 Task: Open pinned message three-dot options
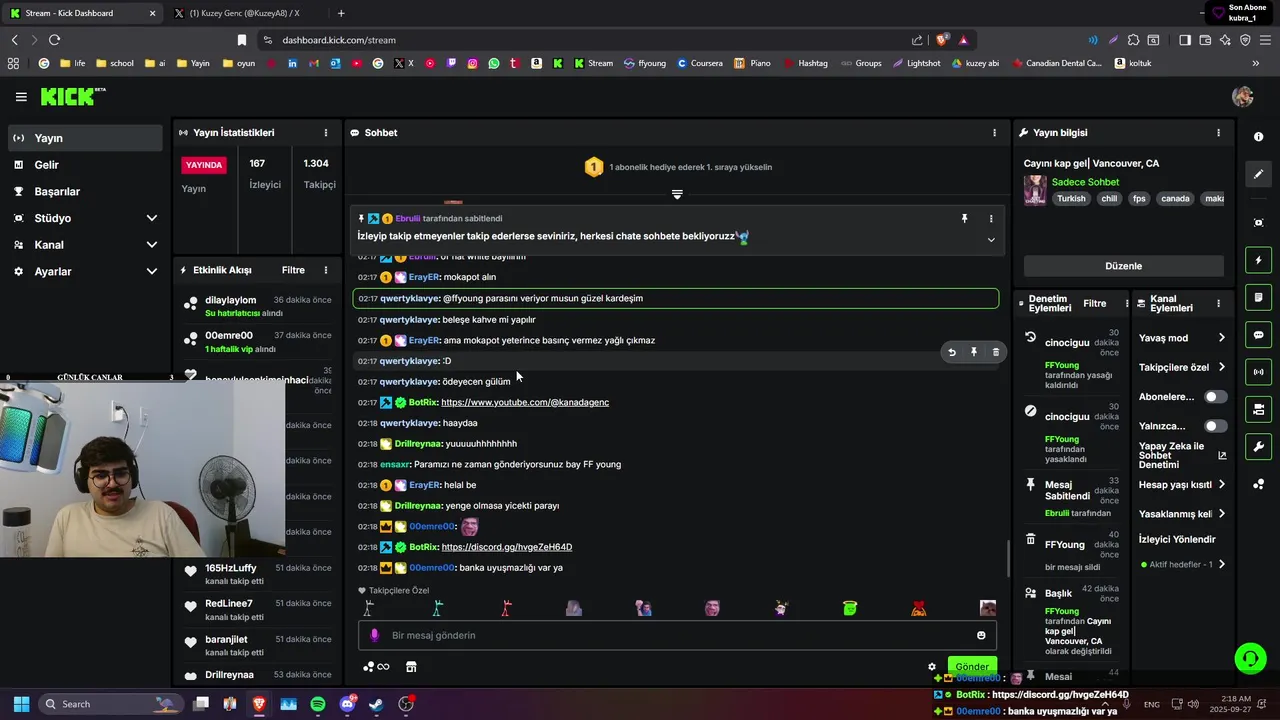tap(991, 218)
